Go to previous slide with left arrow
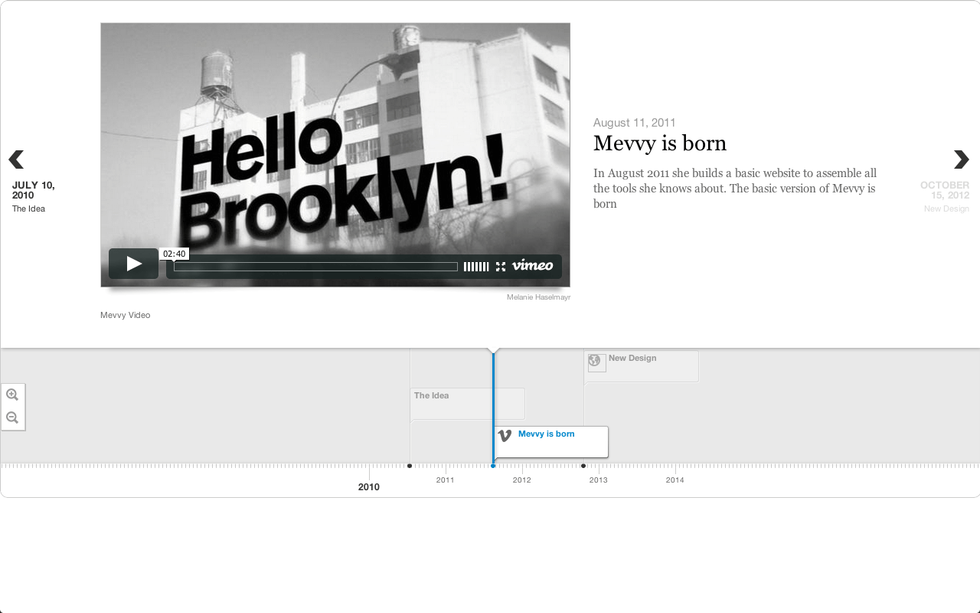 (x=16, y=159)
